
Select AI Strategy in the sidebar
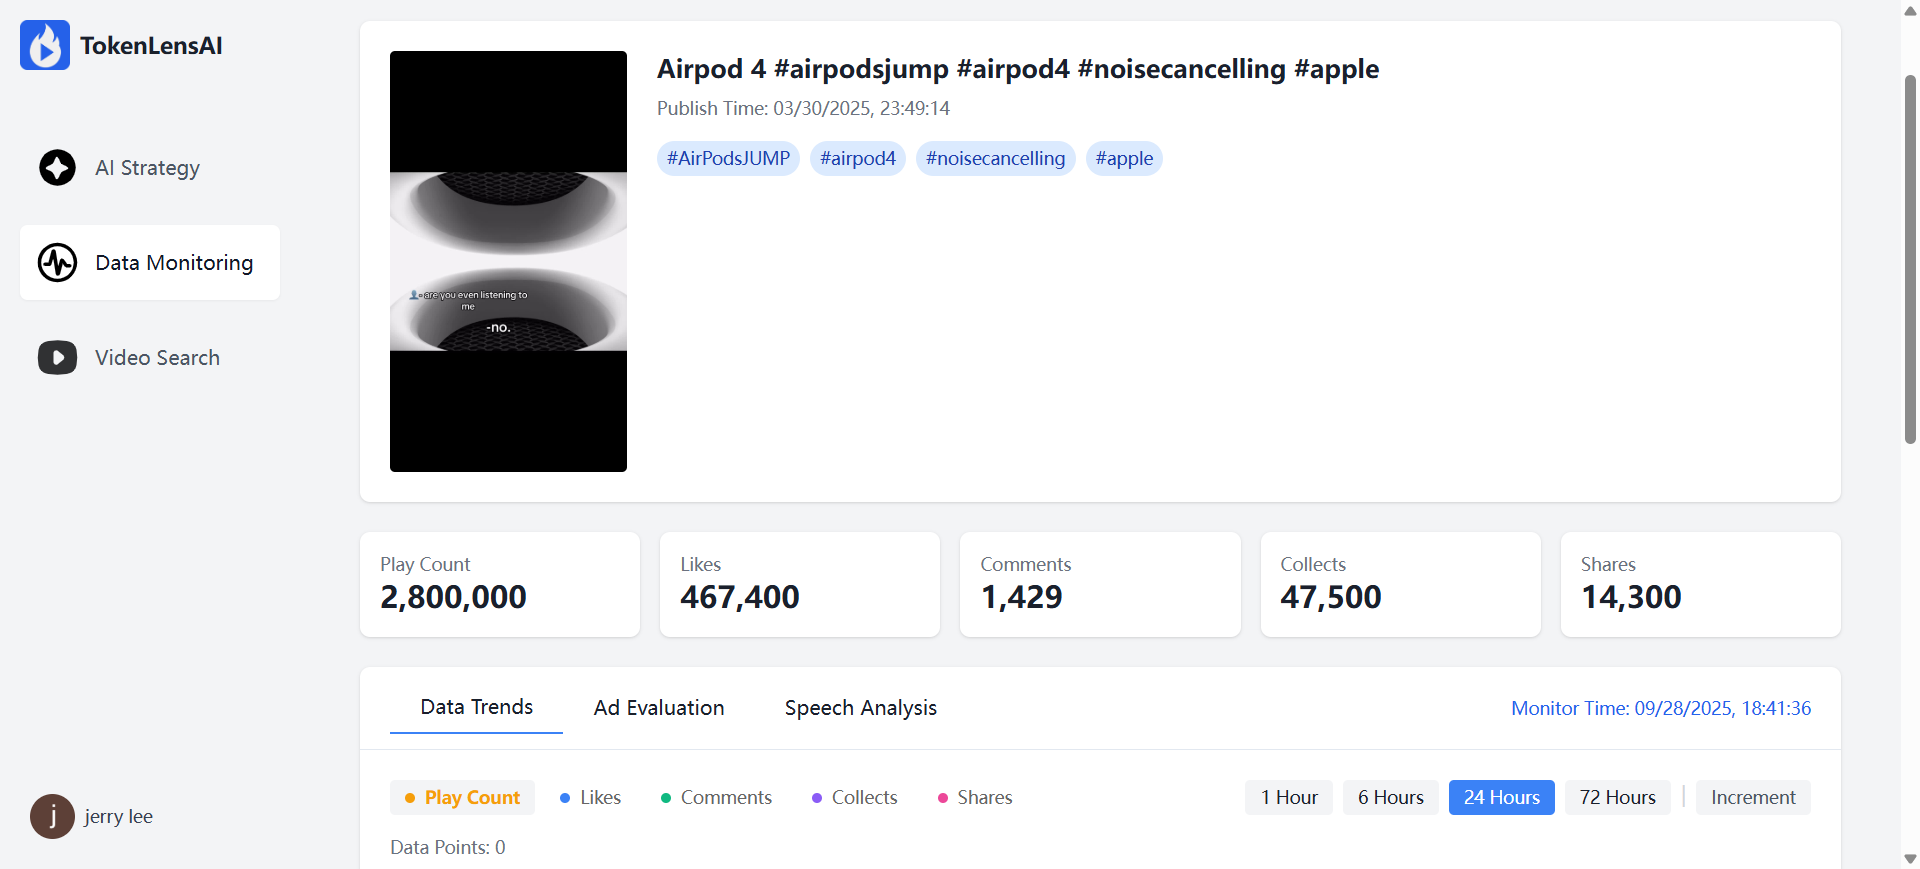tap(147, 167)
